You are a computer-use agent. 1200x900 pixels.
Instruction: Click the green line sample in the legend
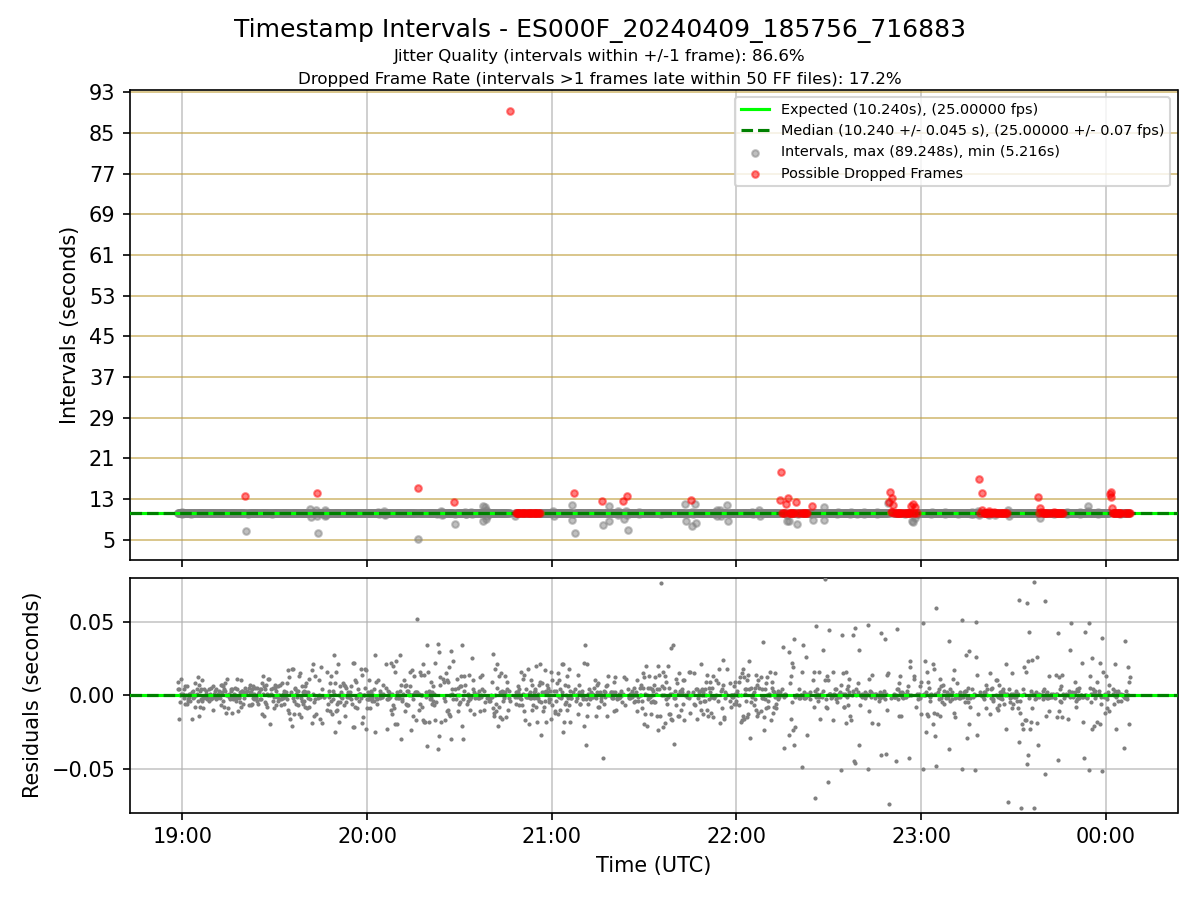[x=755, y=109]
